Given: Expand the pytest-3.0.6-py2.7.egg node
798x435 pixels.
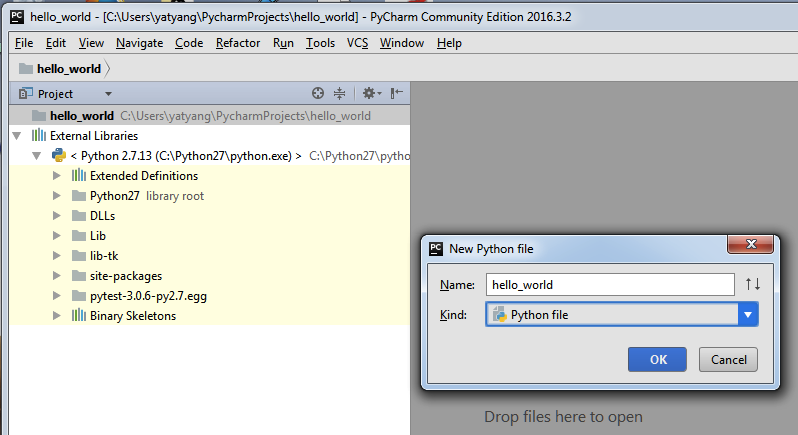Looking at the screenshot, I should coord(56,296).
